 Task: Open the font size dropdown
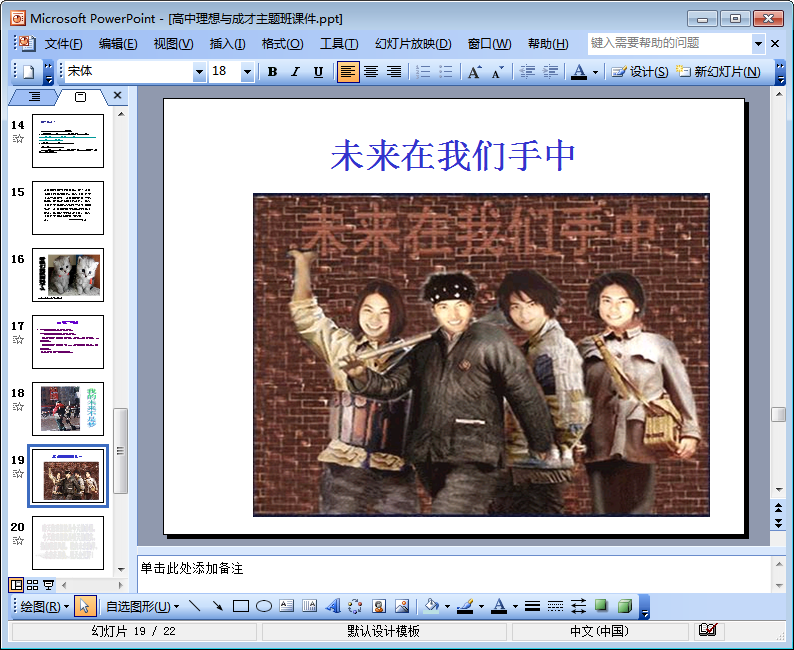coord(247,72)
